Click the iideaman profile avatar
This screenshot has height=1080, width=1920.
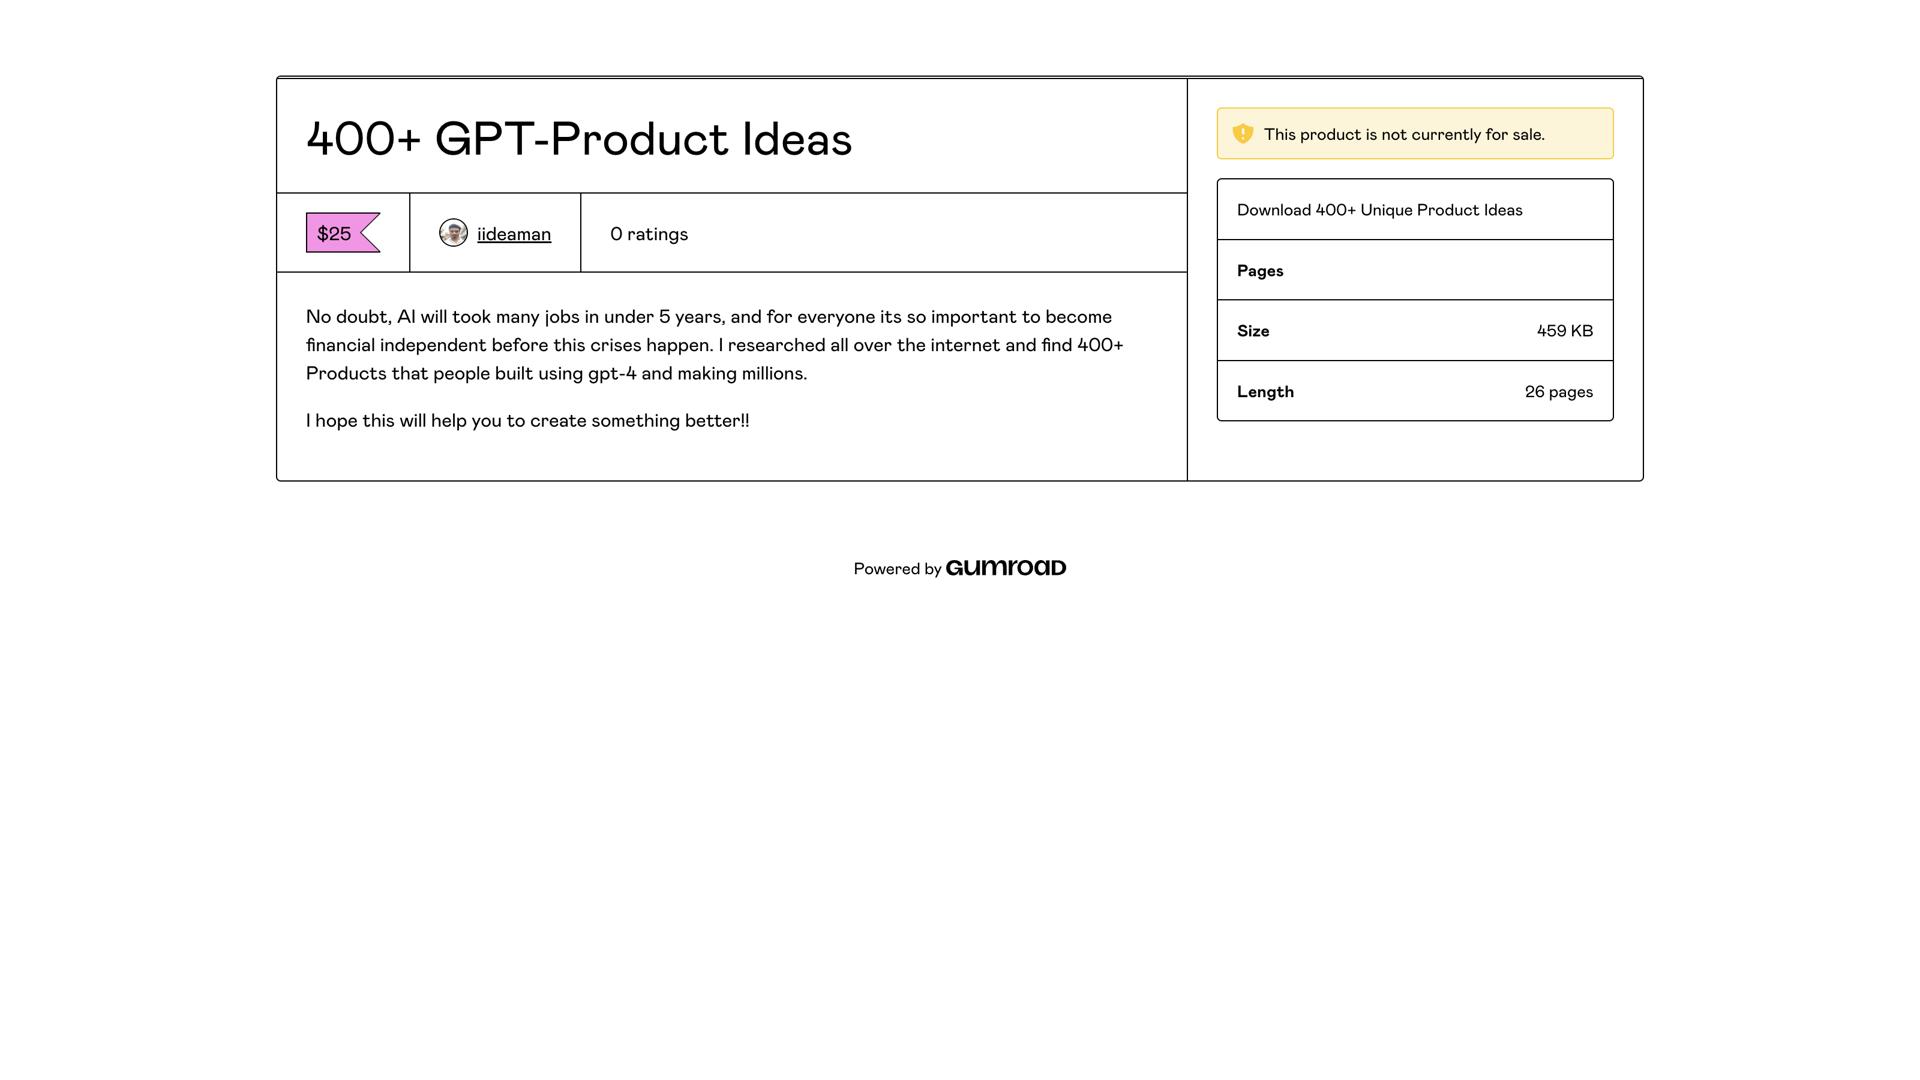pos(453,233)
